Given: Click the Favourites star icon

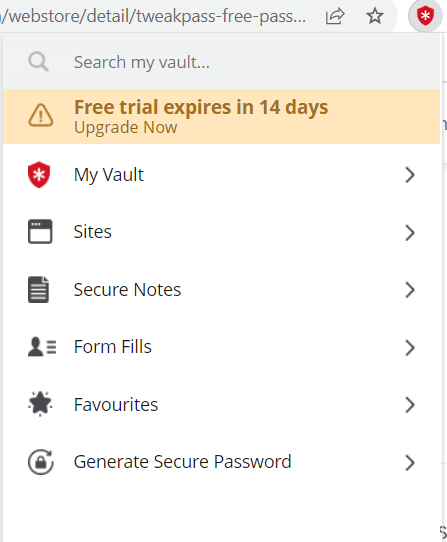Looking at the screenshot, I should [40, 404].
